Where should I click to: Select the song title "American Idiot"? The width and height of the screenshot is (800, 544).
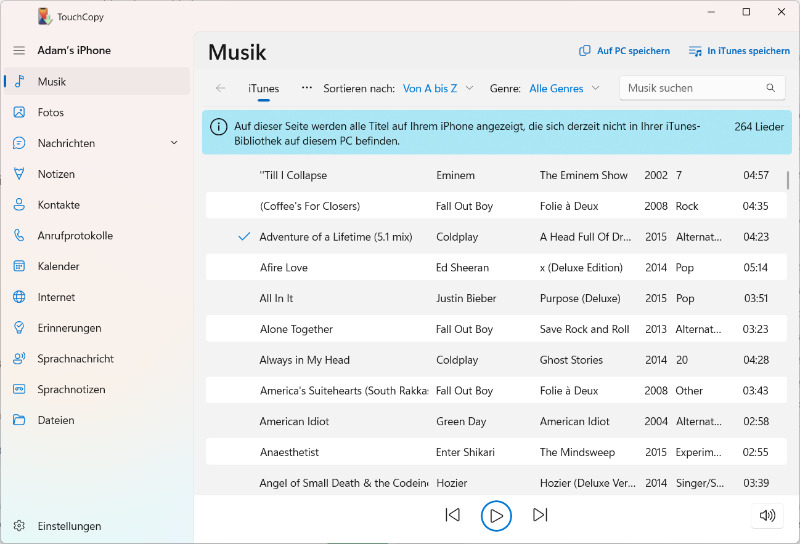tap(294, 421)
